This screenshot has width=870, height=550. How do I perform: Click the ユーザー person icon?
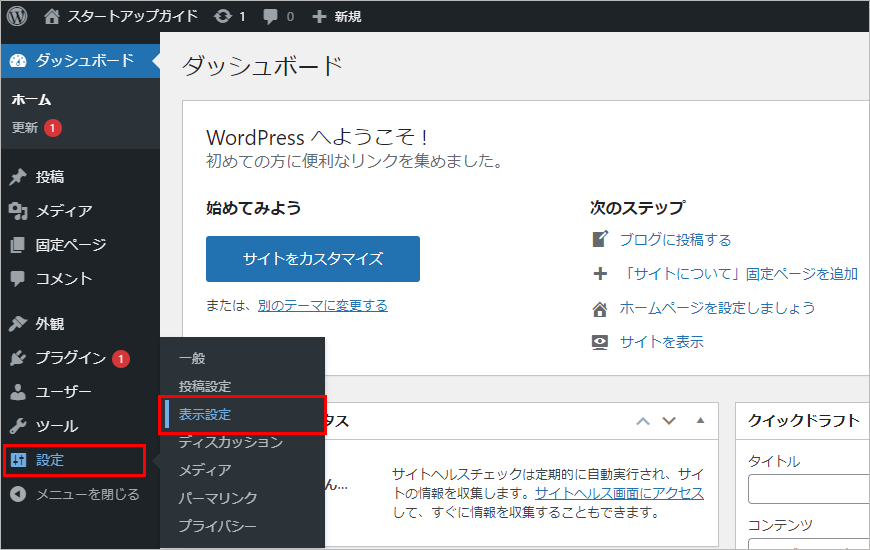point(18,392)
